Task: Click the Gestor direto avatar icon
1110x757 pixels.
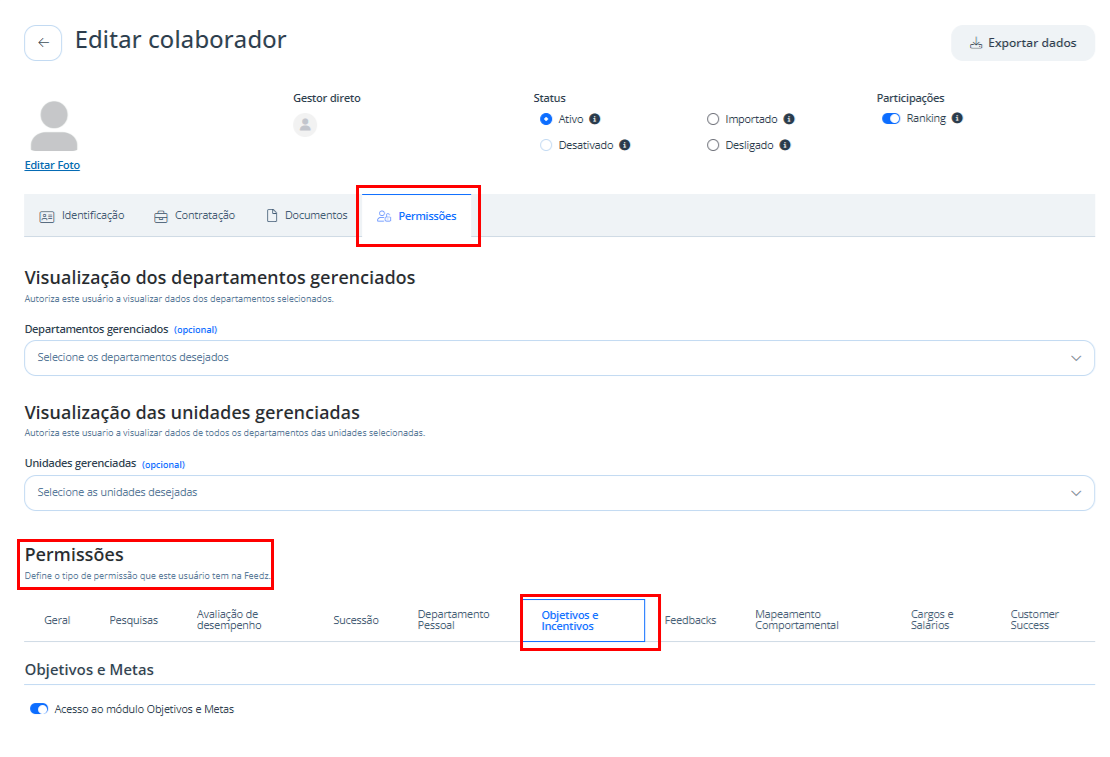Action: pyautogui.click(x=305, y=125)
